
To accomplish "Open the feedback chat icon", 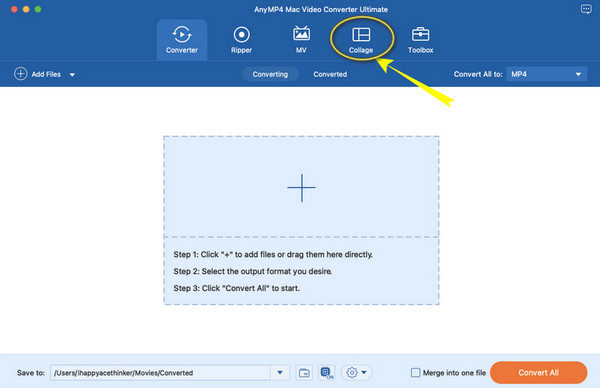I will point(586,9).
